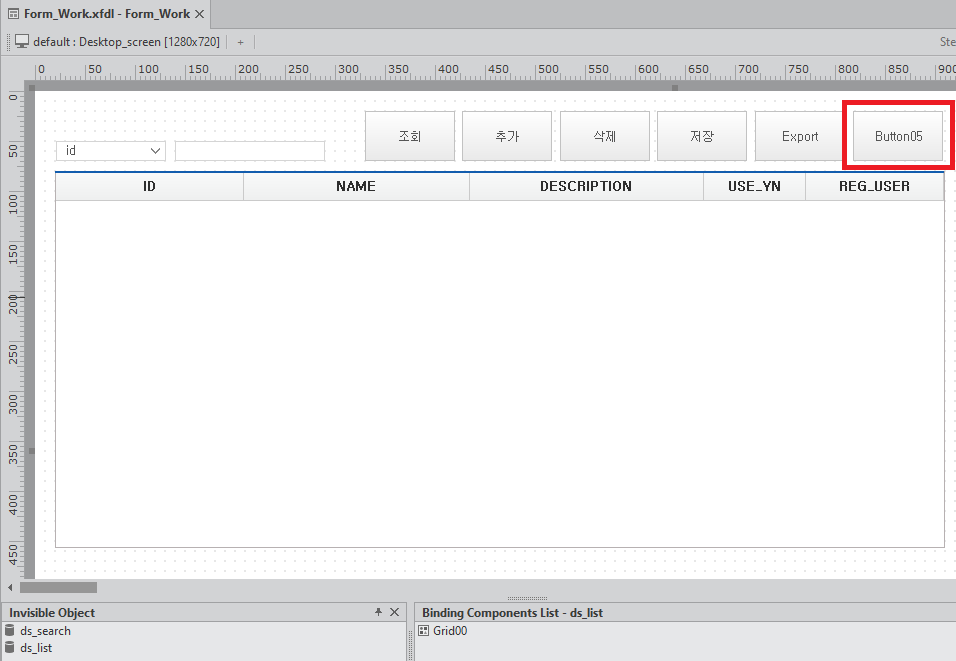Click the Desktop_screen monitor layout icon
This screenshot has height=661, width=956.
pyautogui.click(x=22, y=42)
